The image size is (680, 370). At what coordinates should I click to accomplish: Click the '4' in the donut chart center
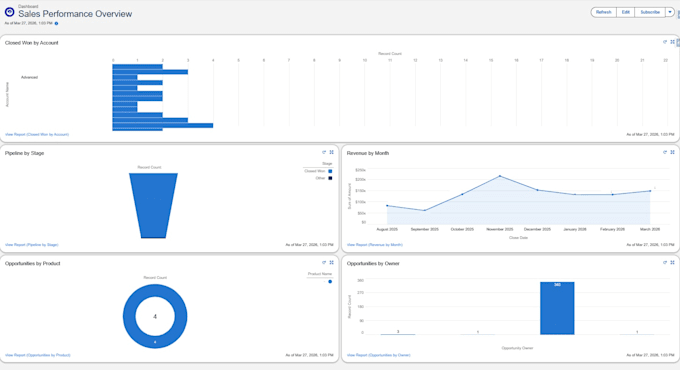(155, 317)
